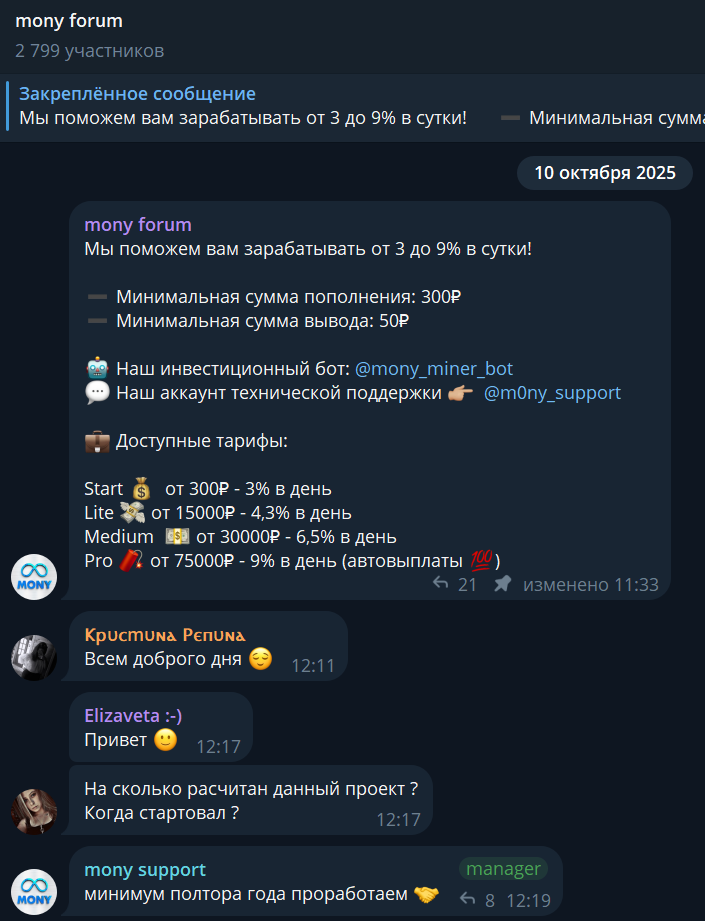Click the '10 октября 2025' date badge

[605, 173]
